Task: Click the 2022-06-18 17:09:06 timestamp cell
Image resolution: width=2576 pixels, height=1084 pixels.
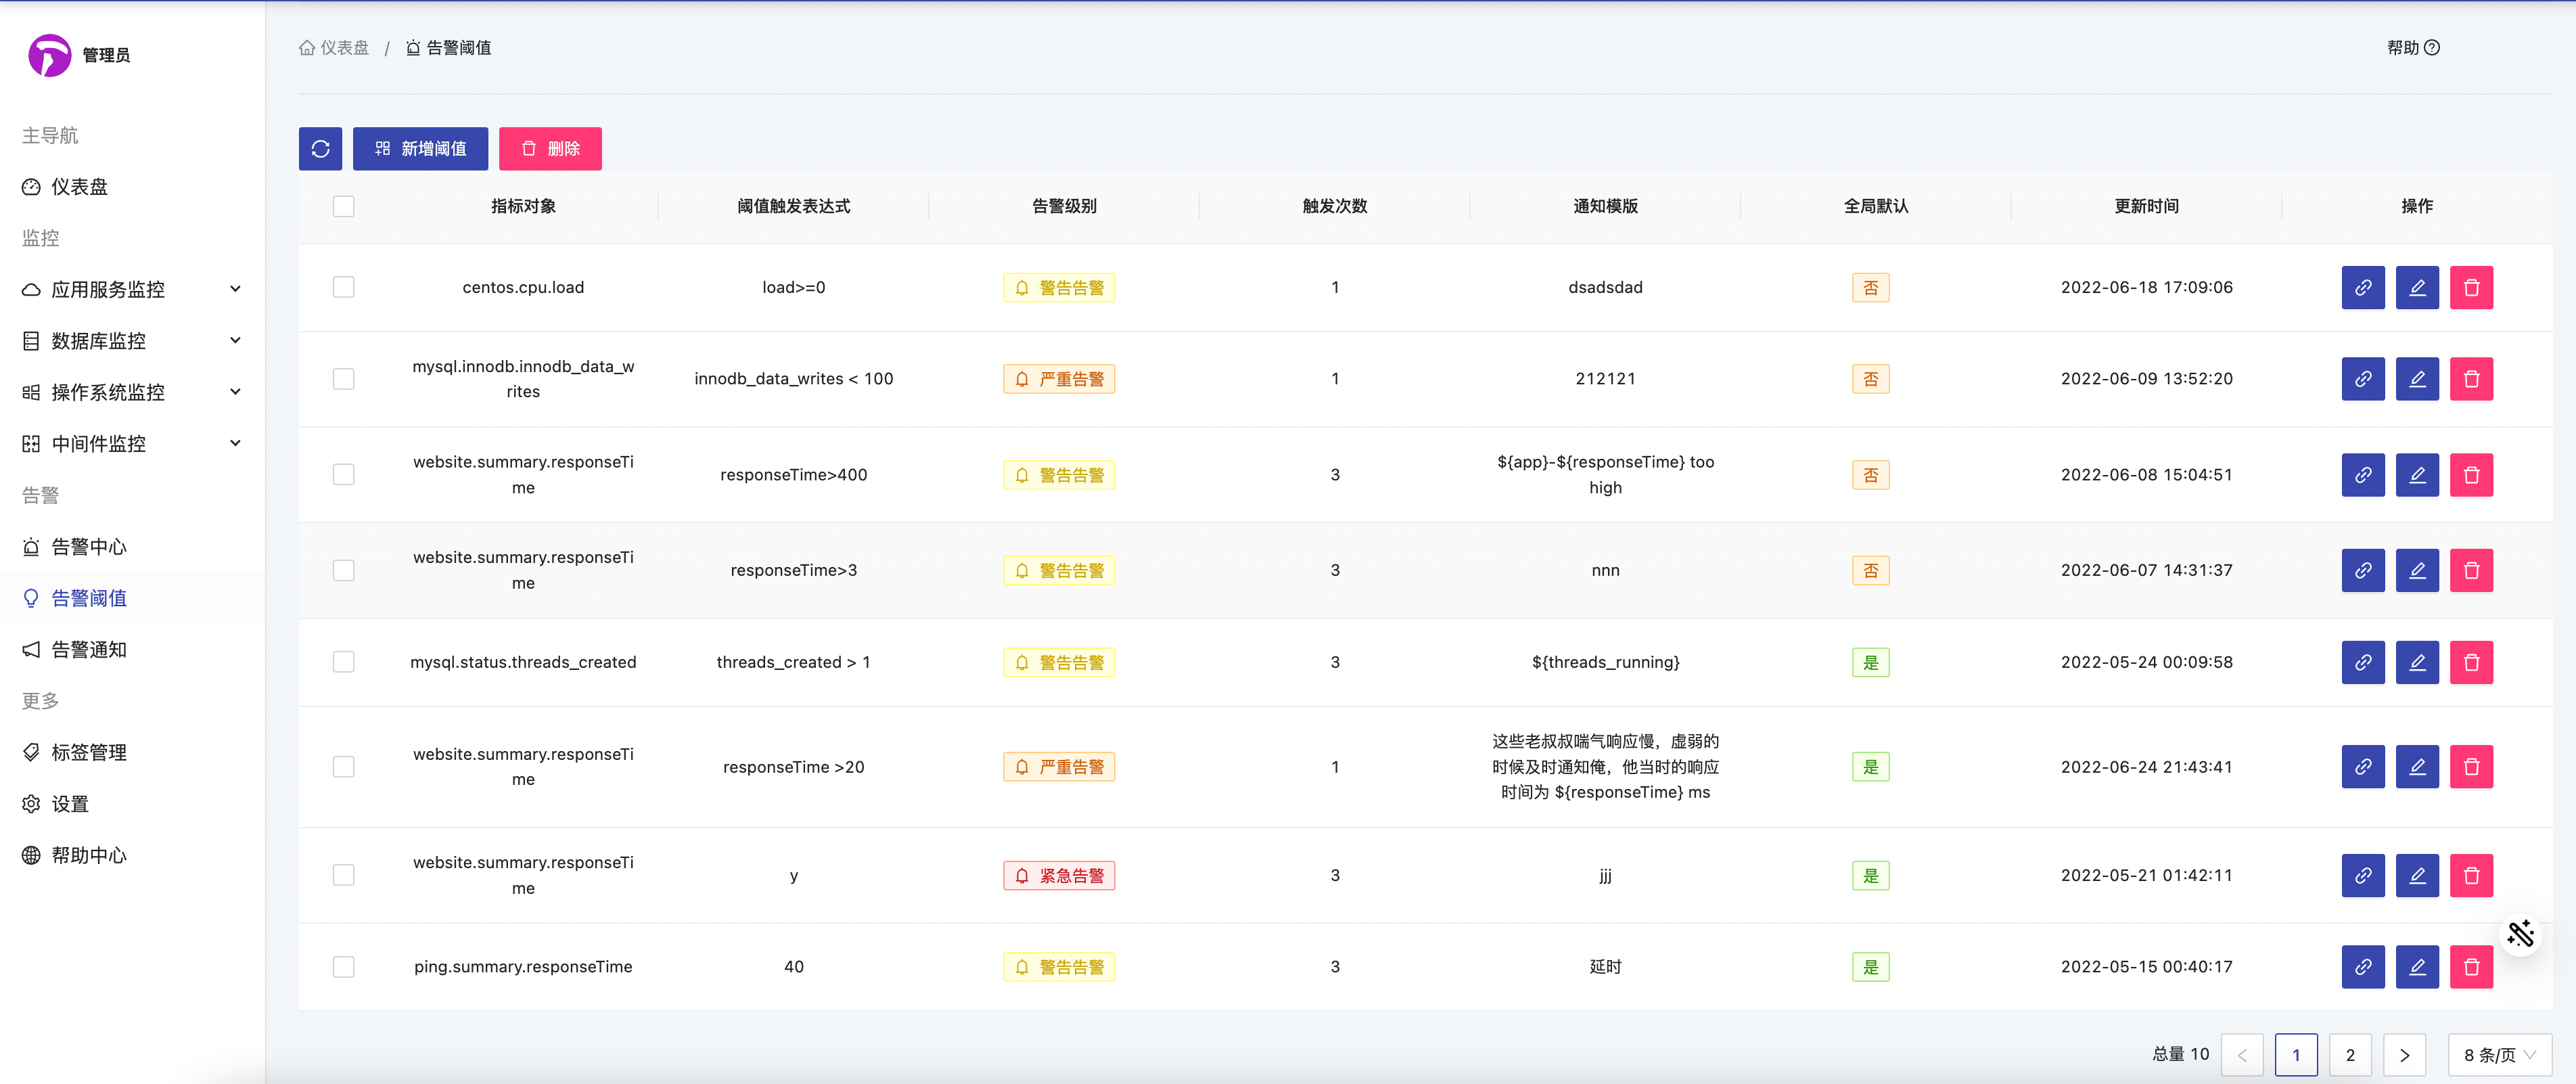Action: [x=2146, y=287]
